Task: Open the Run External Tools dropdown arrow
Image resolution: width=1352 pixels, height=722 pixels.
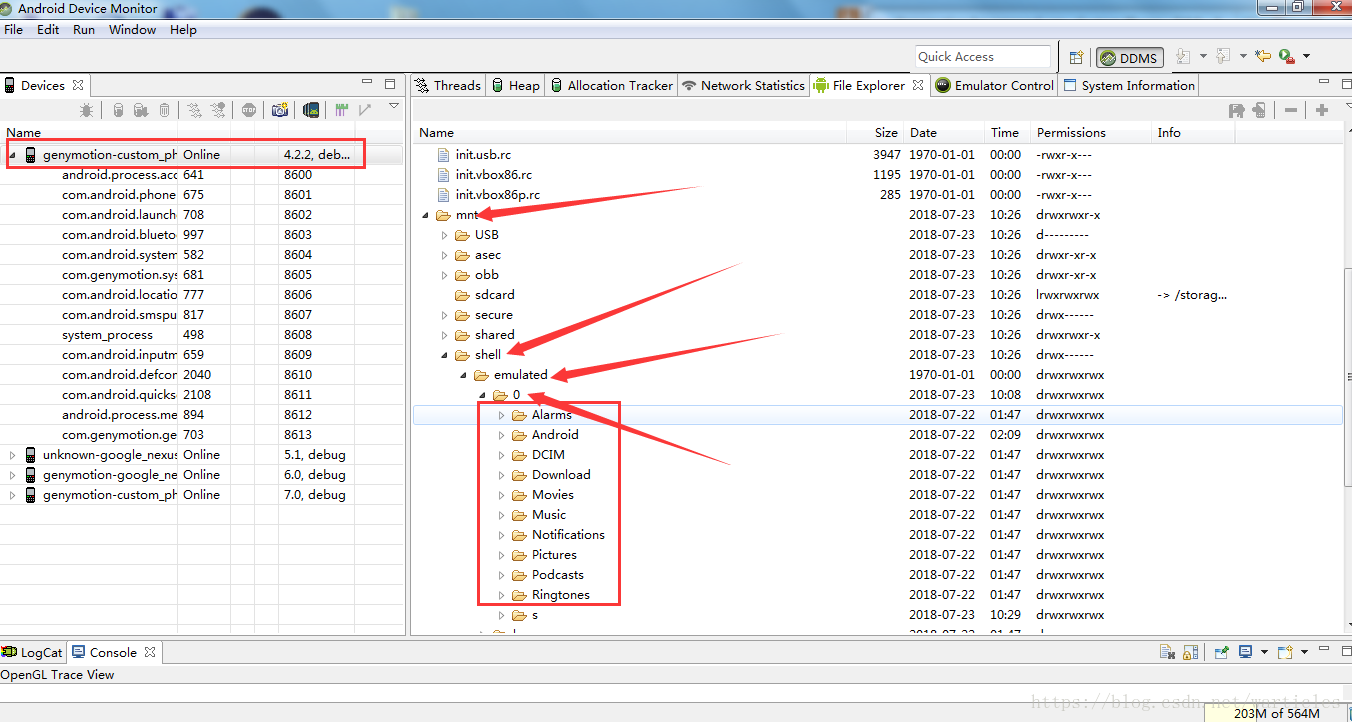Action: pos(1306,57)
